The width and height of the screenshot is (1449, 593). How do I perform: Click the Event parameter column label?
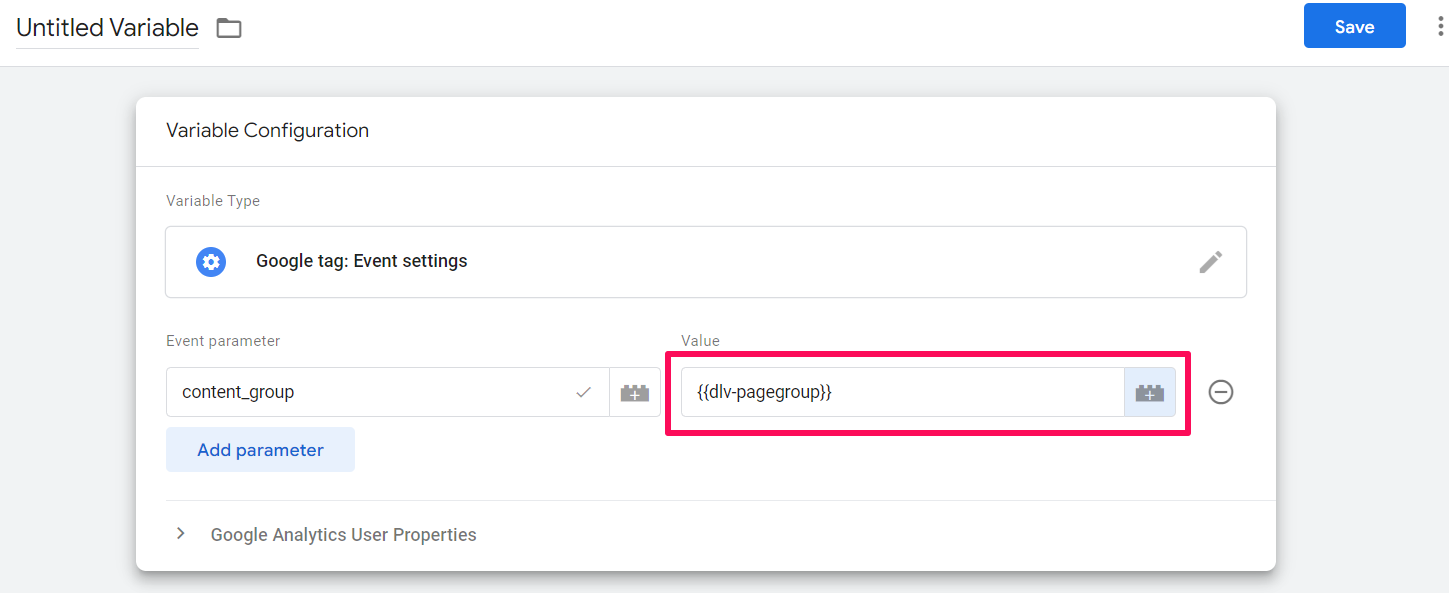coord(223,341)
